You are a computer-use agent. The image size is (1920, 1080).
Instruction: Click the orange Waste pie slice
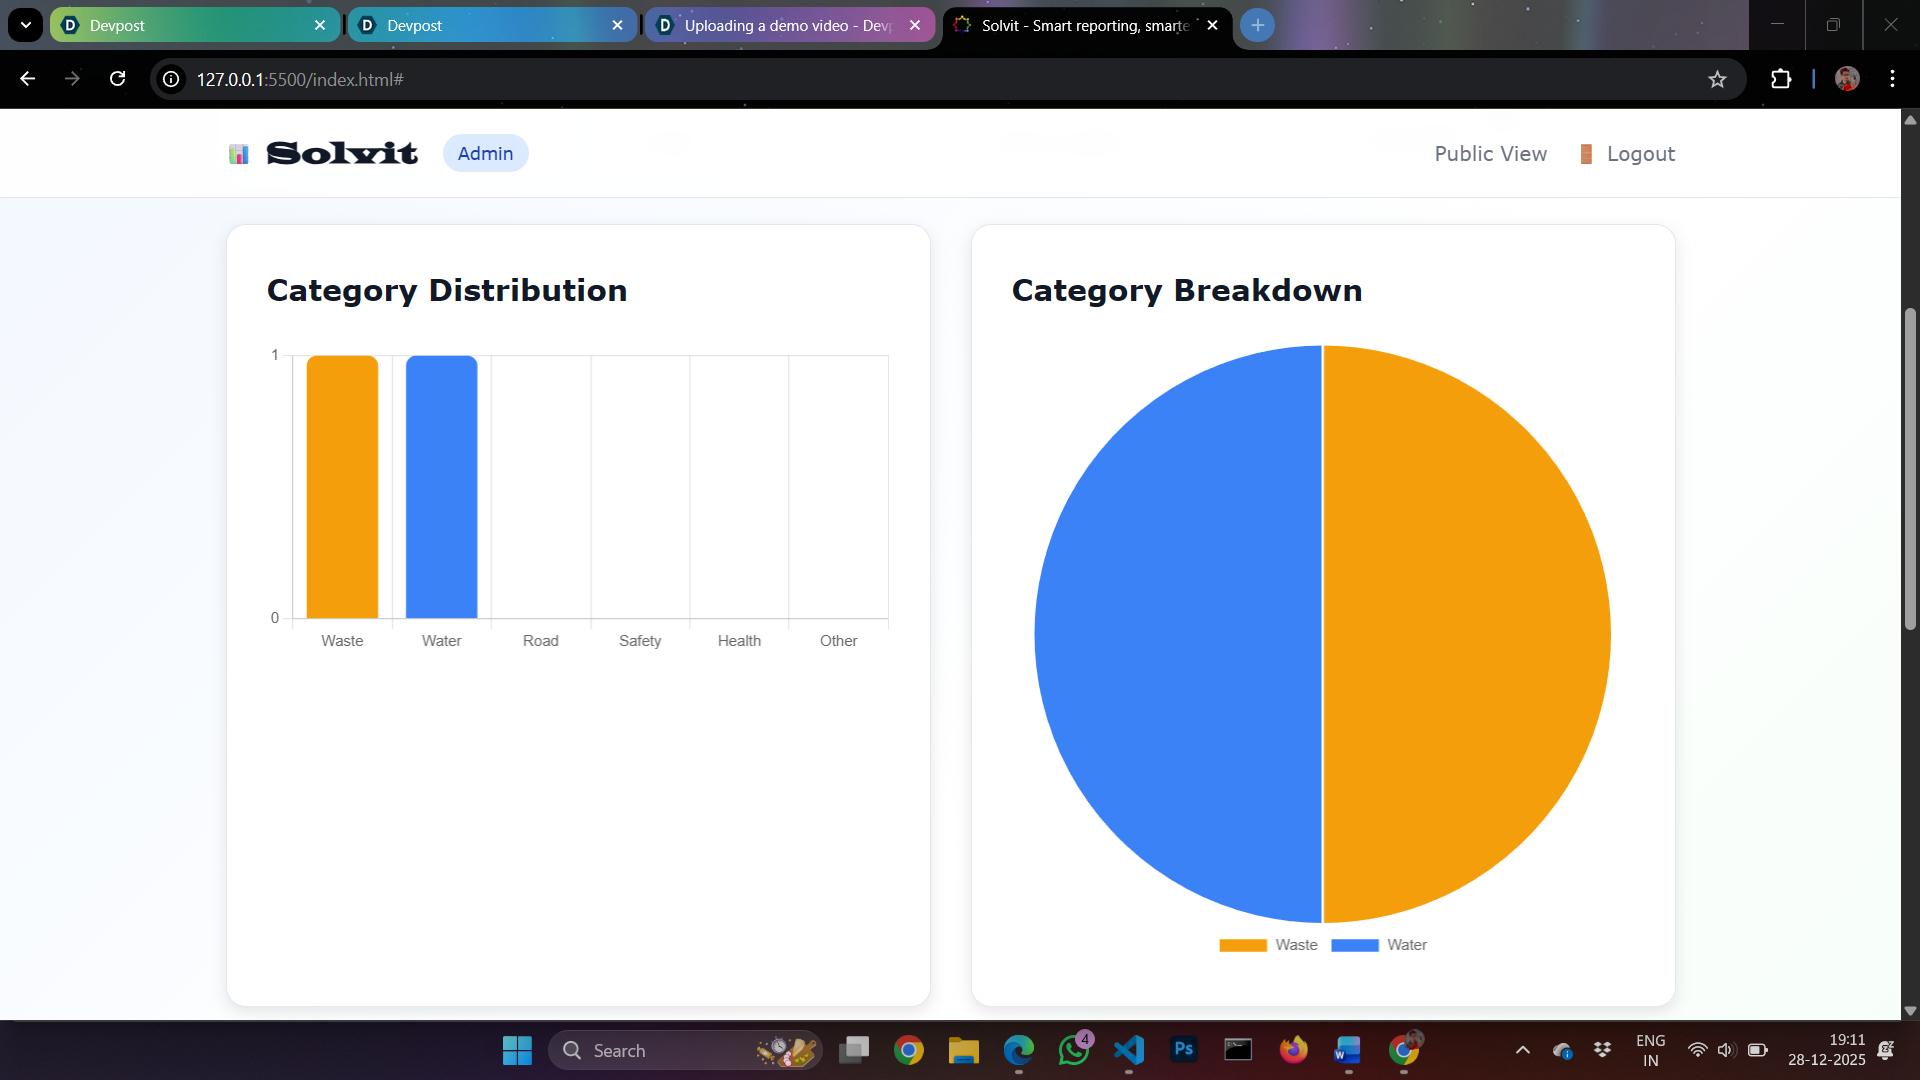coord(1466,634)
